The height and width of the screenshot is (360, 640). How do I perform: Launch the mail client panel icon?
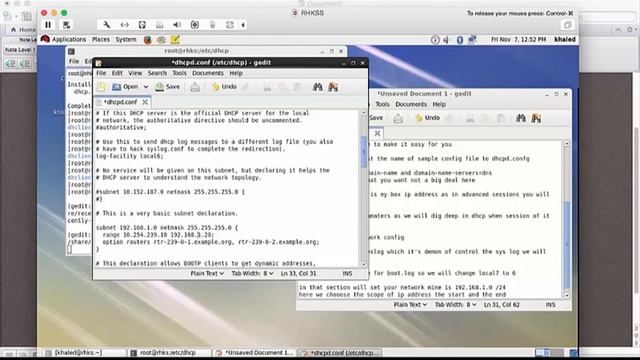click(x=161, y=40)
